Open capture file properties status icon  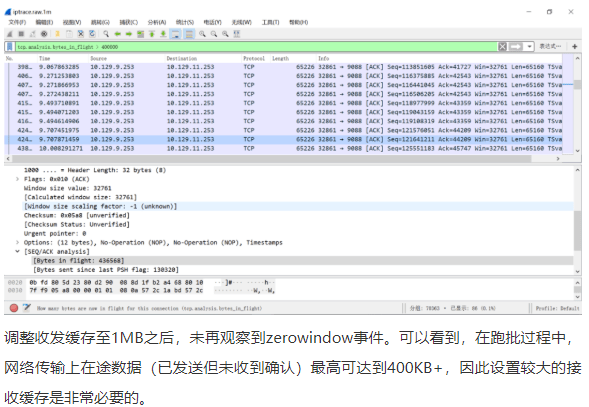point(27,308)
